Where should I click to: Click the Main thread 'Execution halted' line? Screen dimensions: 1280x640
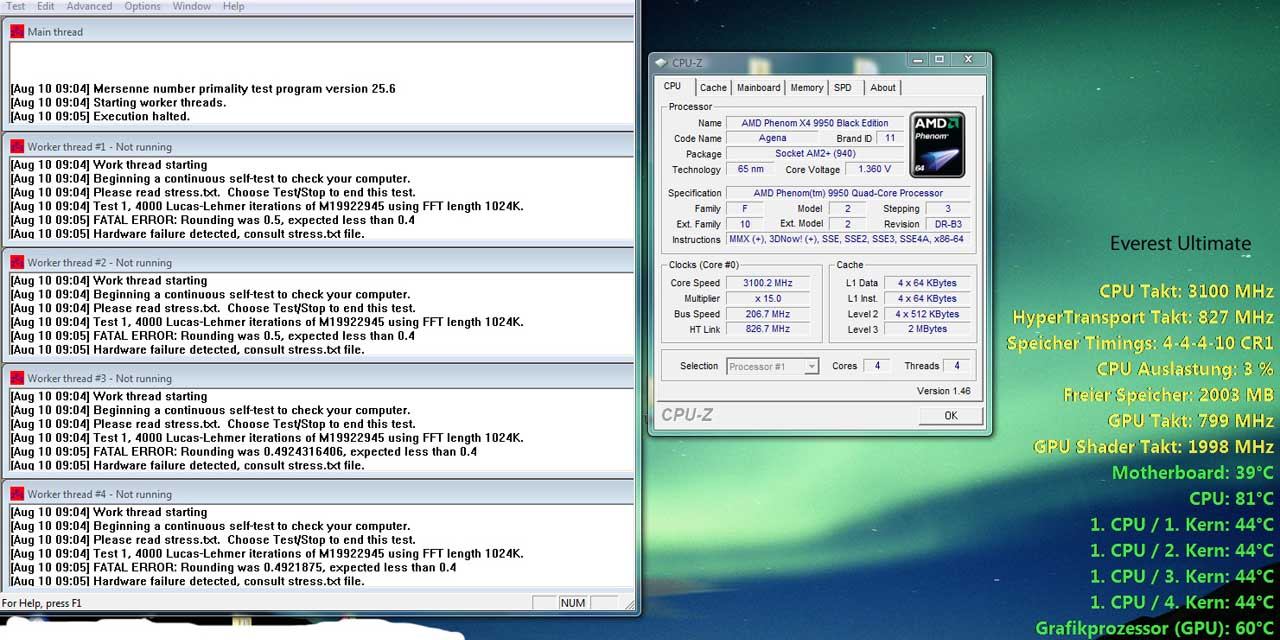coord(99,116)
